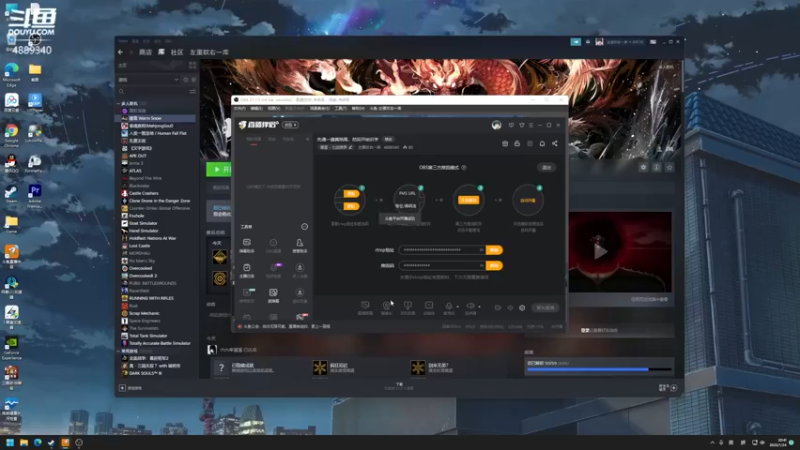800x450 pixels.
Task: Click the green play button in Steam
Action: 219,169
